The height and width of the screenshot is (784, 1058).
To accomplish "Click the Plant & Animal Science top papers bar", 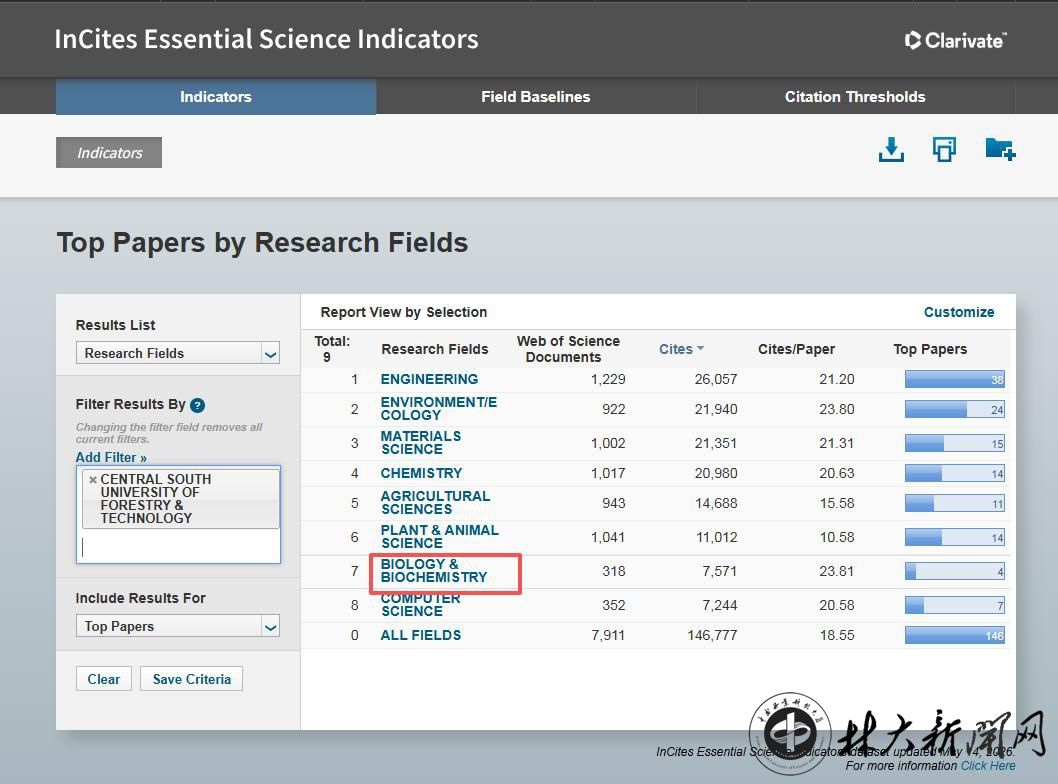I will (x=955, y=537).
